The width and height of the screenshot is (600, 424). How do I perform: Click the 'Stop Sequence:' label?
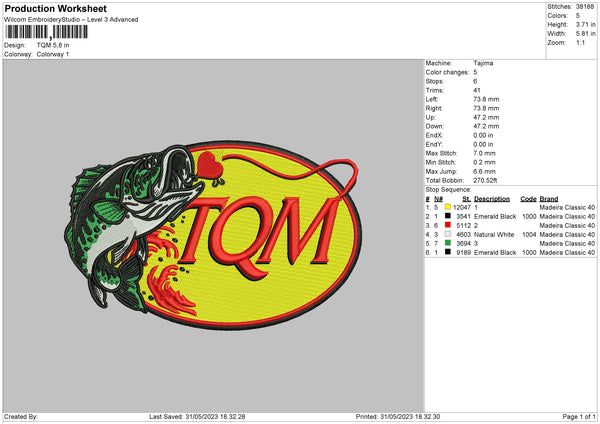pyautogui.click(x=448, y=190)
